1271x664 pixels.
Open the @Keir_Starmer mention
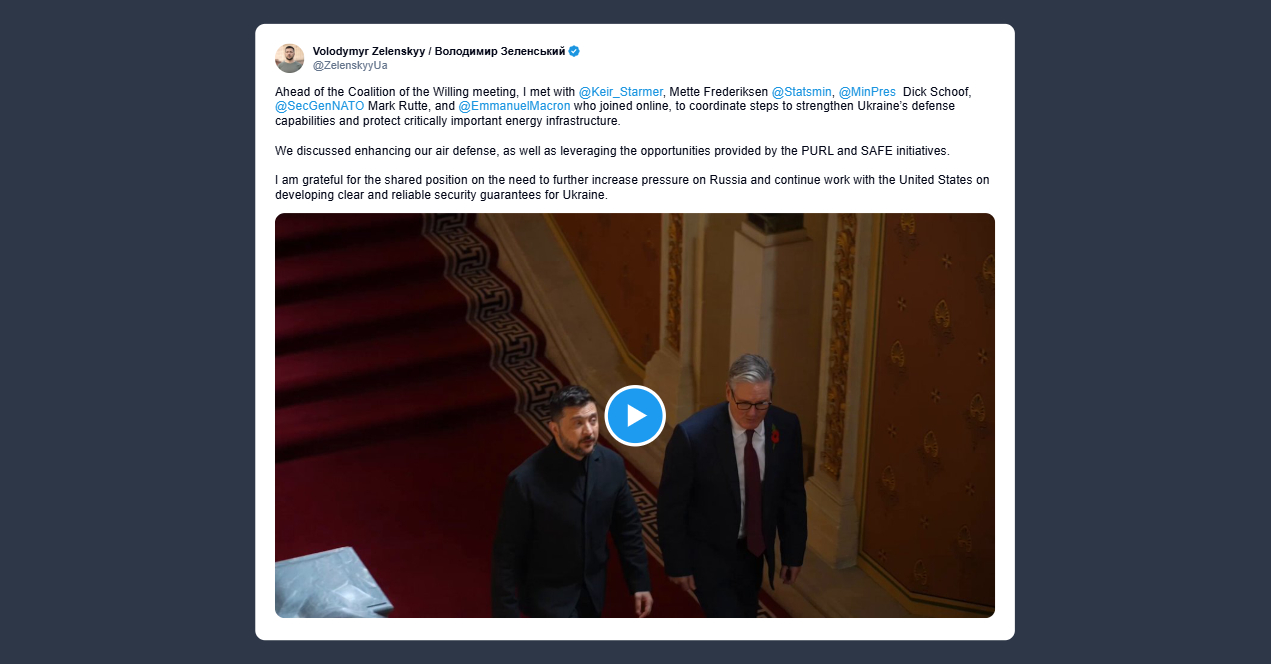tap(621, 92)
